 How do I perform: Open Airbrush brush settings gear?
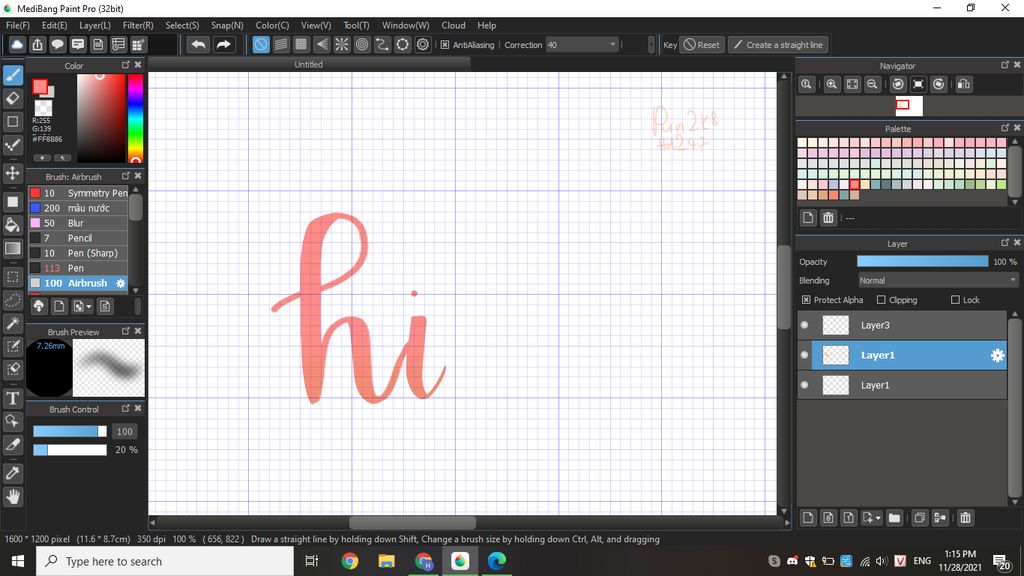pyautogui.click(x=121, y=283)
